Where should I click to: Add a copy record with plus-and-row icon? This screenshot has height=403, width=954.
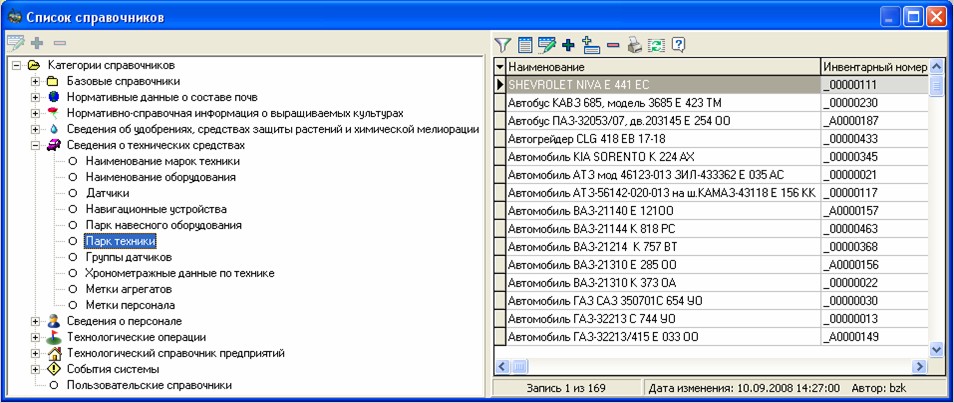click(x=591, y=44)
